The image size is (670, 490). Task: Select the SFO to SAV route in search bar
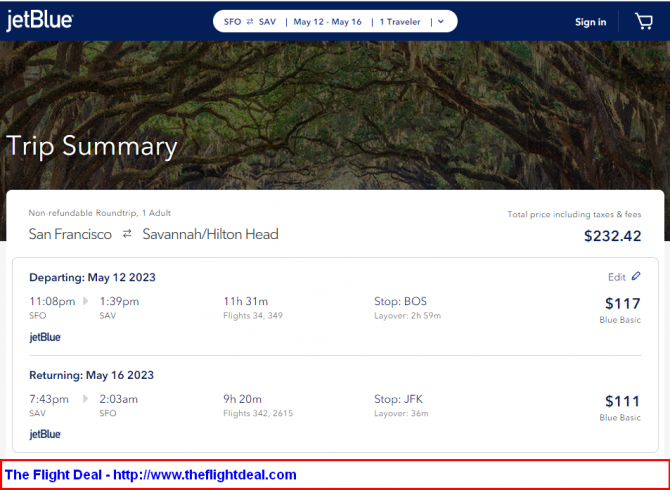pos(250,22)
